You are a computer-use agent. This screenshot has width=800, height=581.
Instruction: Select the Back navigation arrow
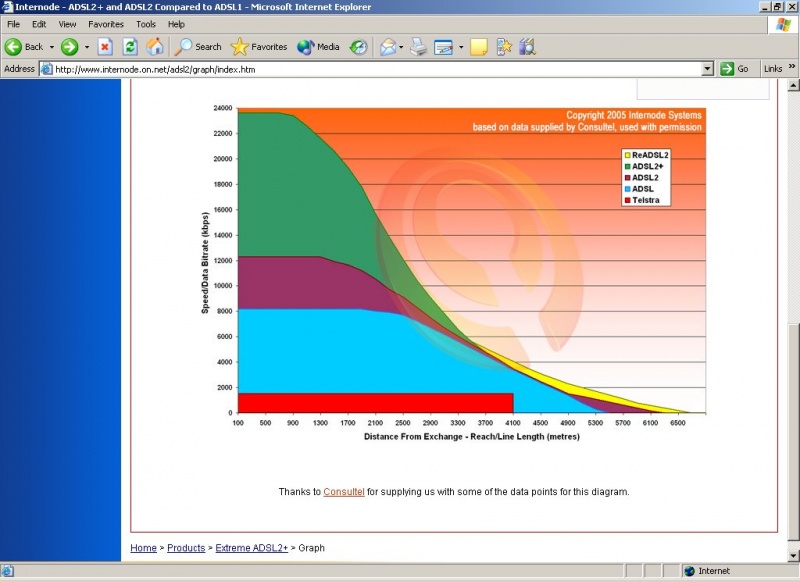(15, 46)
